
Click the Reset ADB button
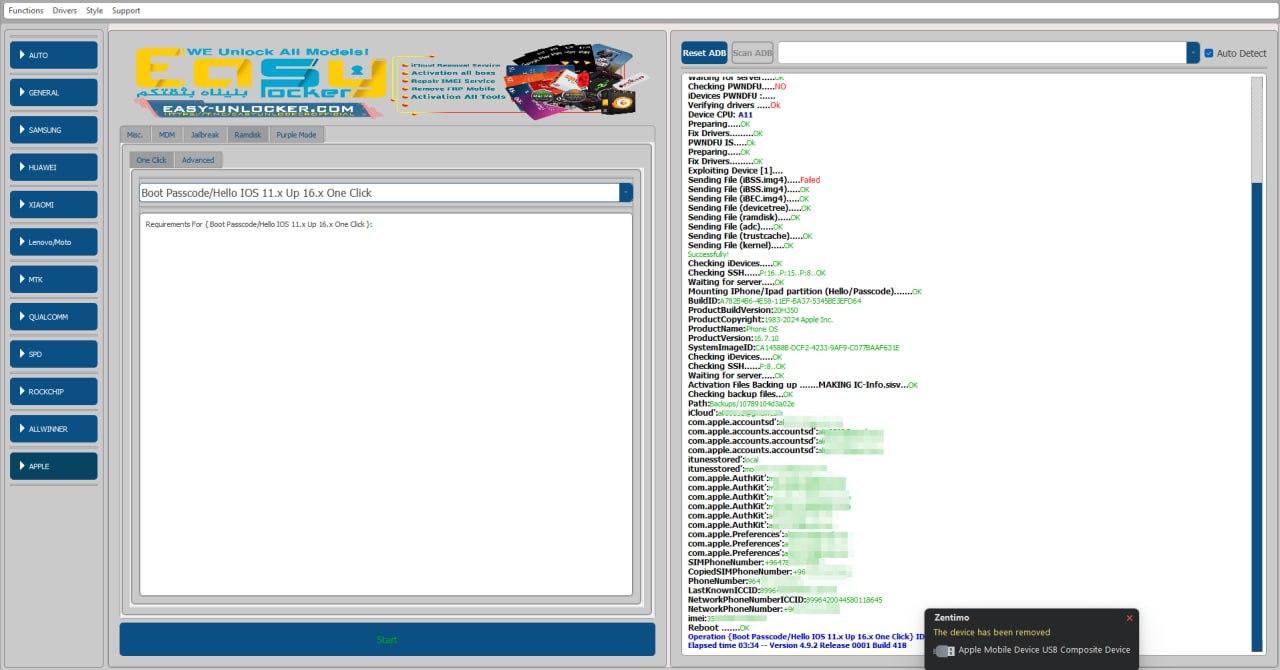click(x=704, y=53)
